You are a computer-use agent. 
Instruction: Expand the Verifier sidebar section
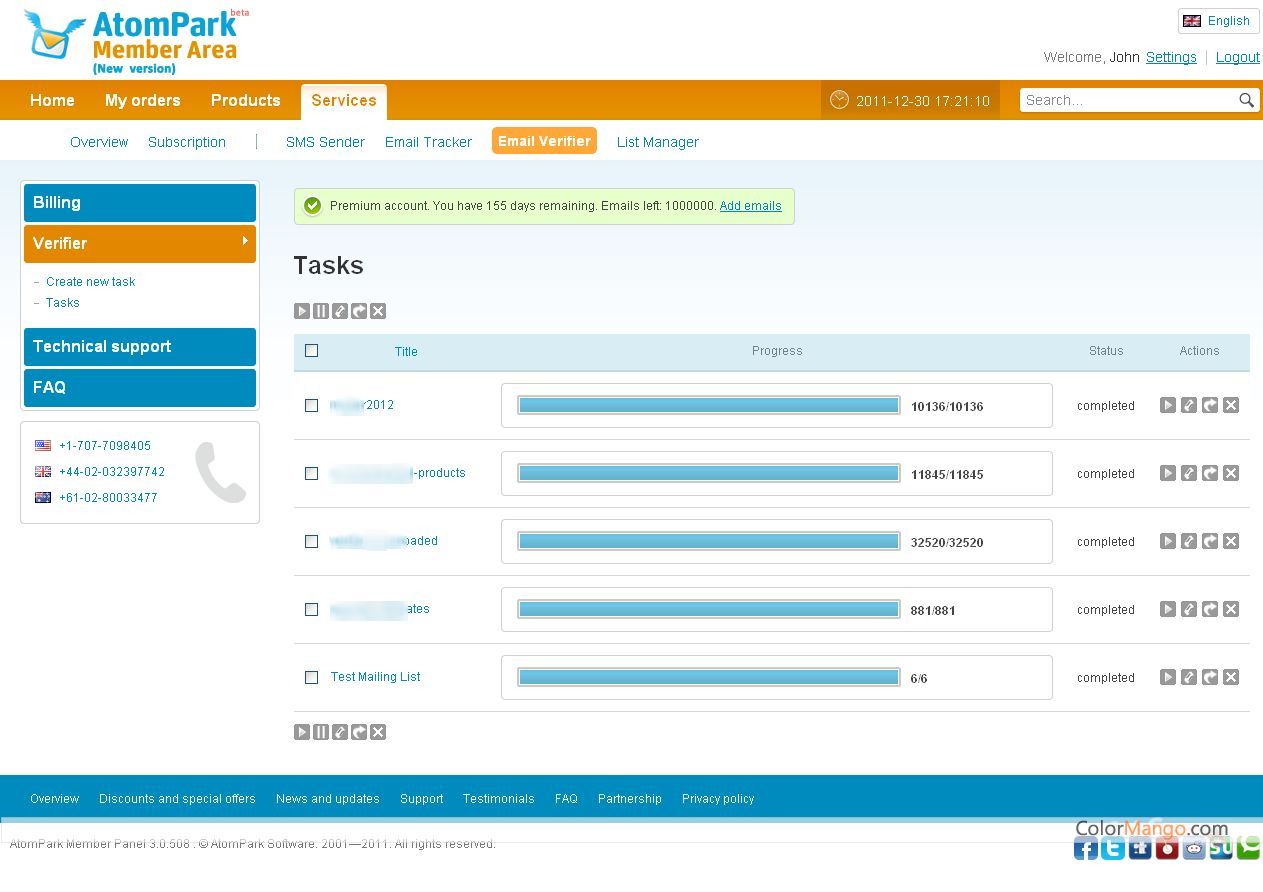click(140, 243)
